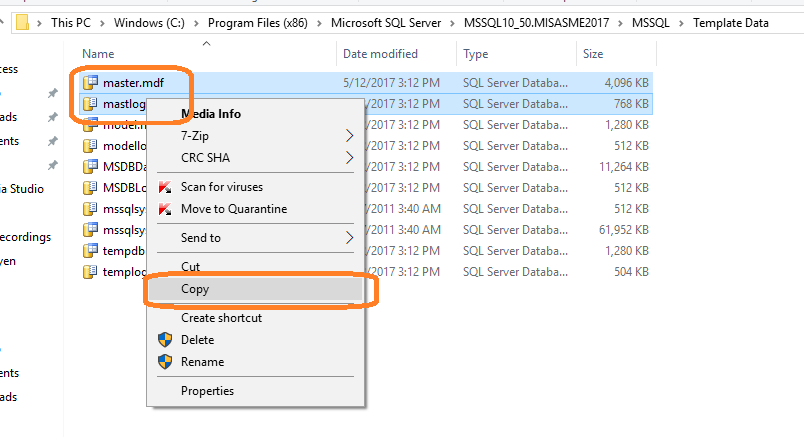Click the 11,264 KB size value
Image resolution: width=804 pixels, height=437 pixels.
[x=624, y=167]
